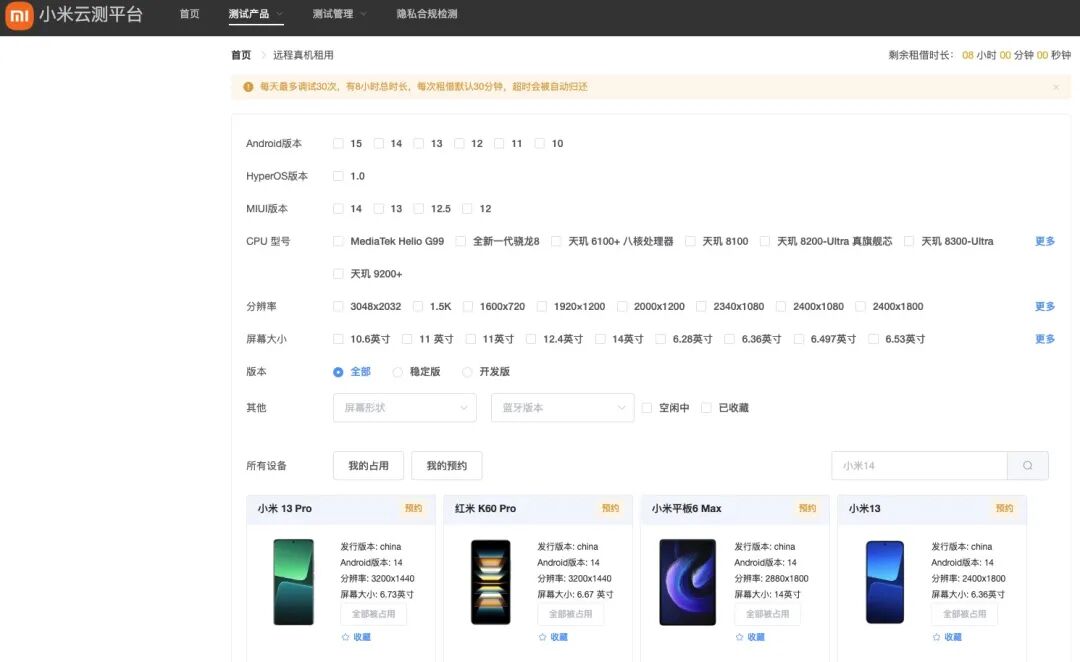Check Android版本 10 checkbox
The height and width of the screenshot is (662, 1080).
tap(540, 143)
